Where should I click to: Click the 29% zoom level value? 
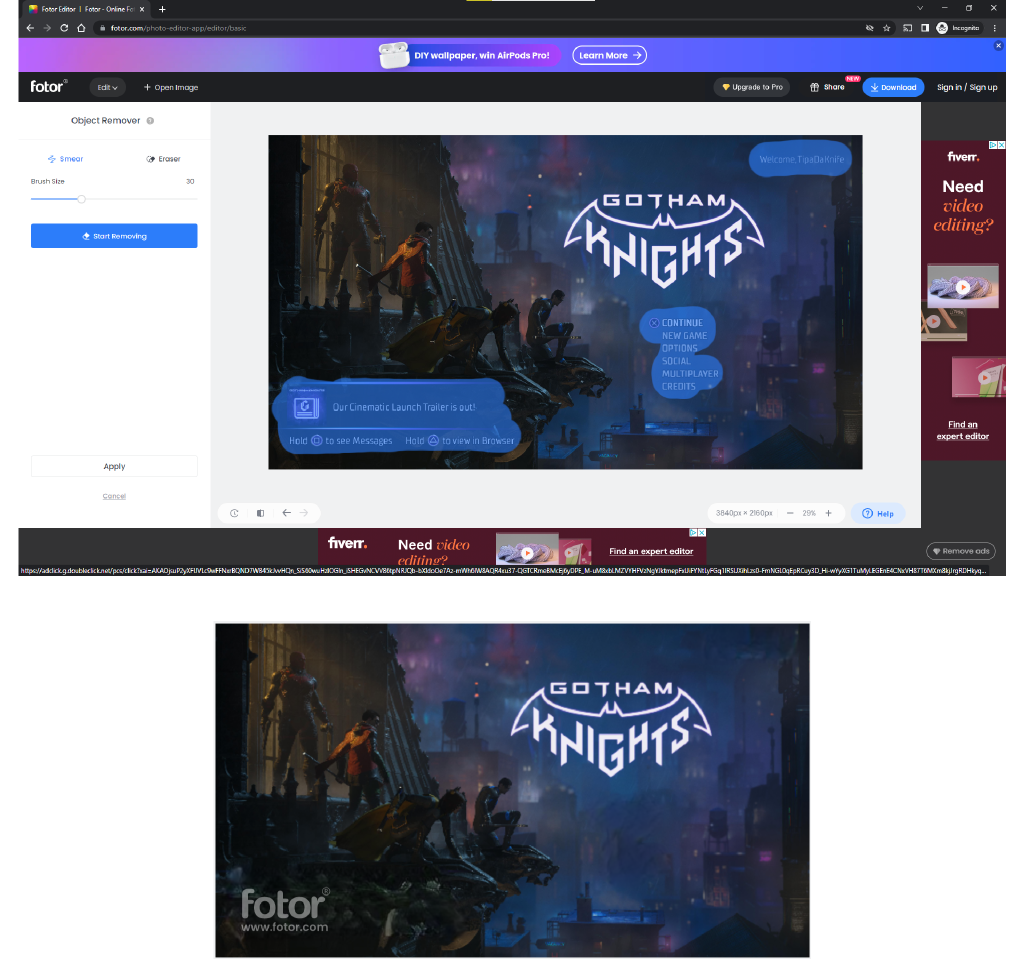(x=808, y=513)
